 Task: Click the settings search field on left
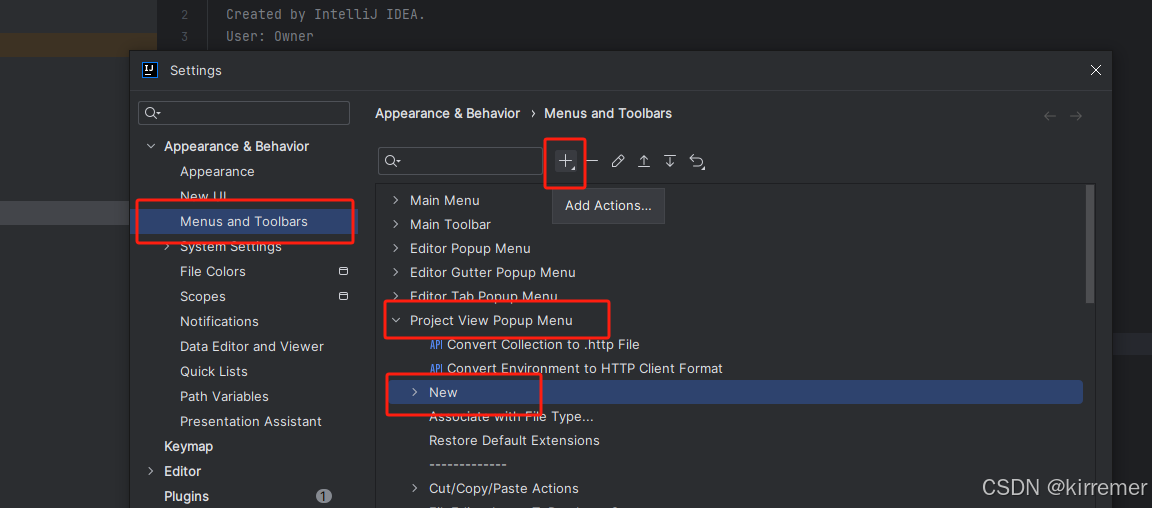(x=244, y=112)
